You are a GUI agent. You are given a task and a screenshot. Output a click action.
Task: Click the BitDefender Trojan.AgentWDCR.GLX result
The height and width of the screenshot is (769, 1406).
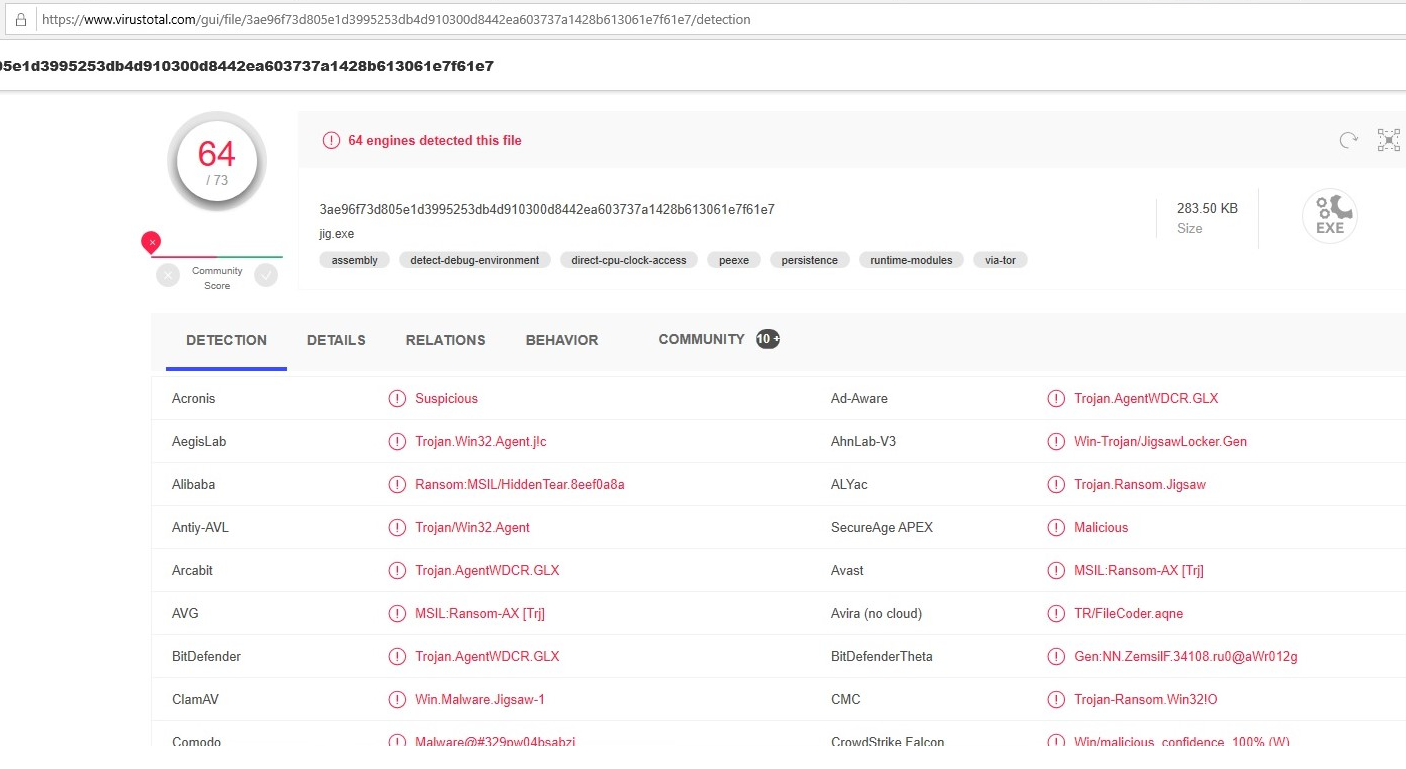coord(487,657)
